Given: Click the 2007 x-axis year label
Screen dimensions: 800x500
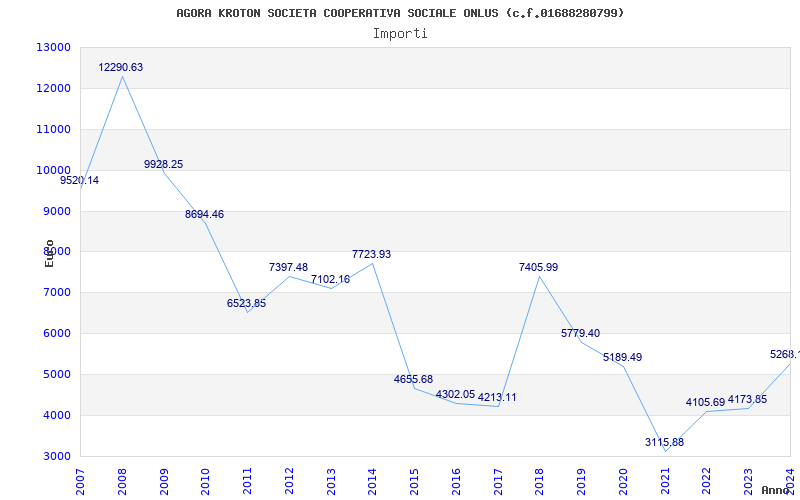Looking at the screenshot, I should (x=80, y=482).
